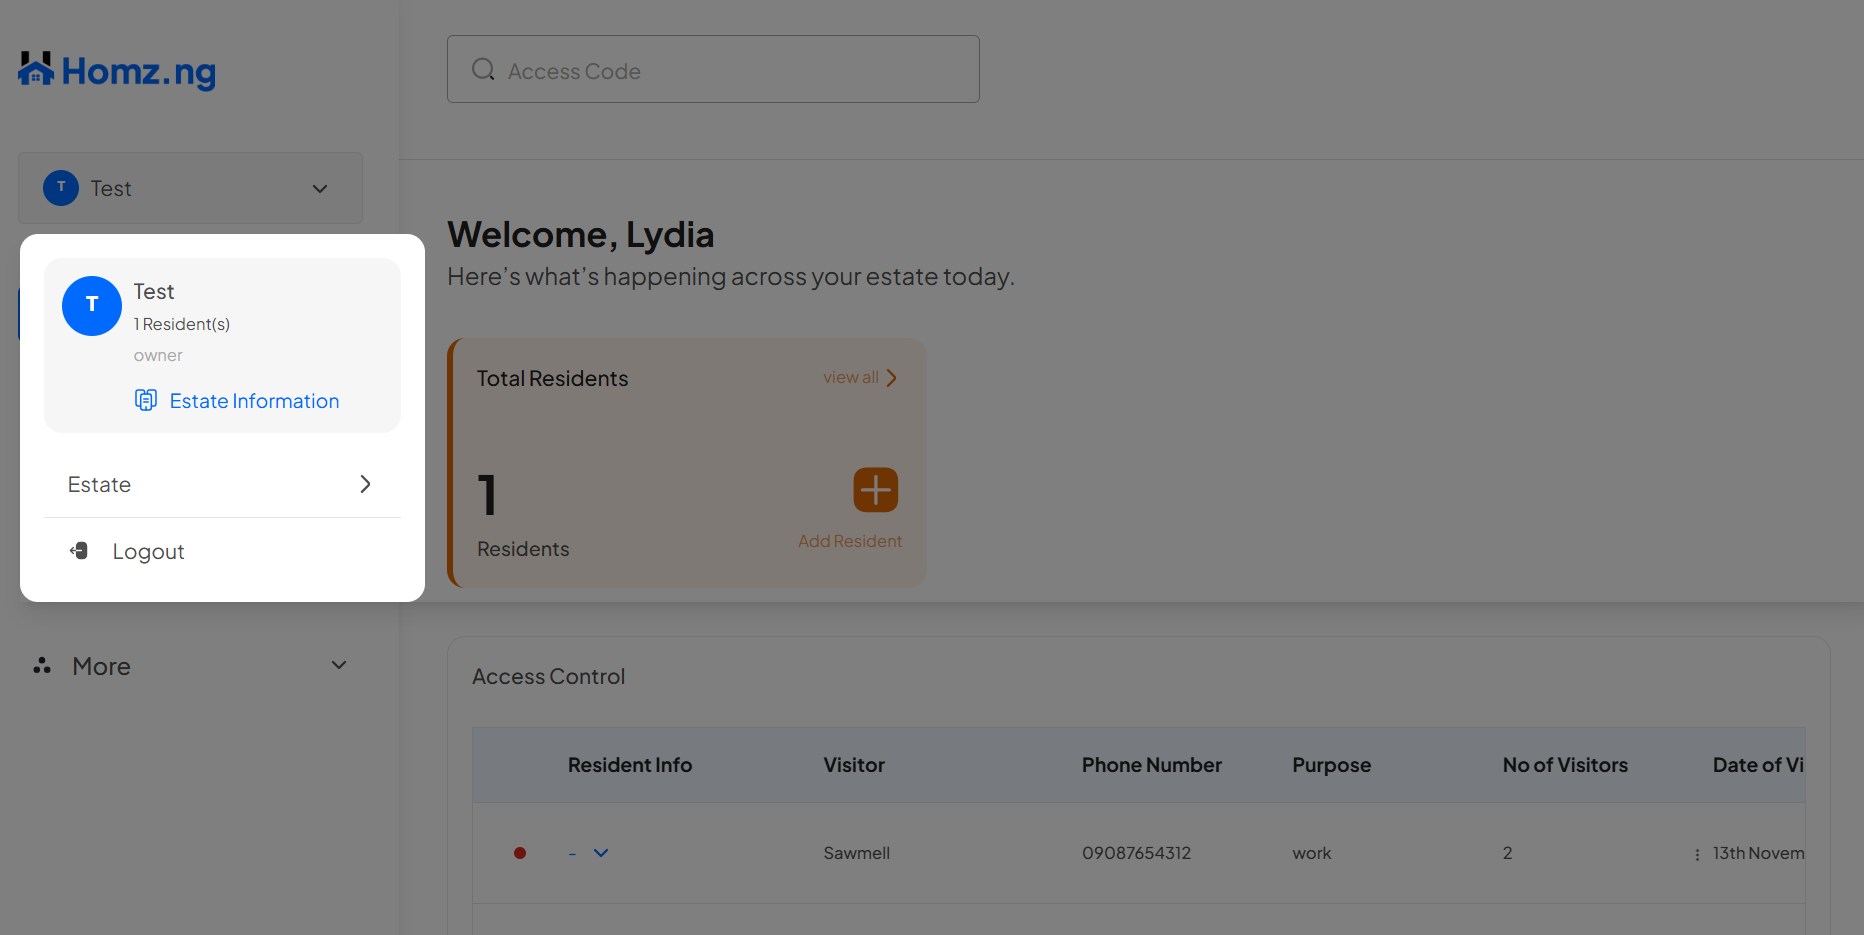This screenshot has height=935, width=1864.
Task: Click the view all residents link
Action: 858,377
